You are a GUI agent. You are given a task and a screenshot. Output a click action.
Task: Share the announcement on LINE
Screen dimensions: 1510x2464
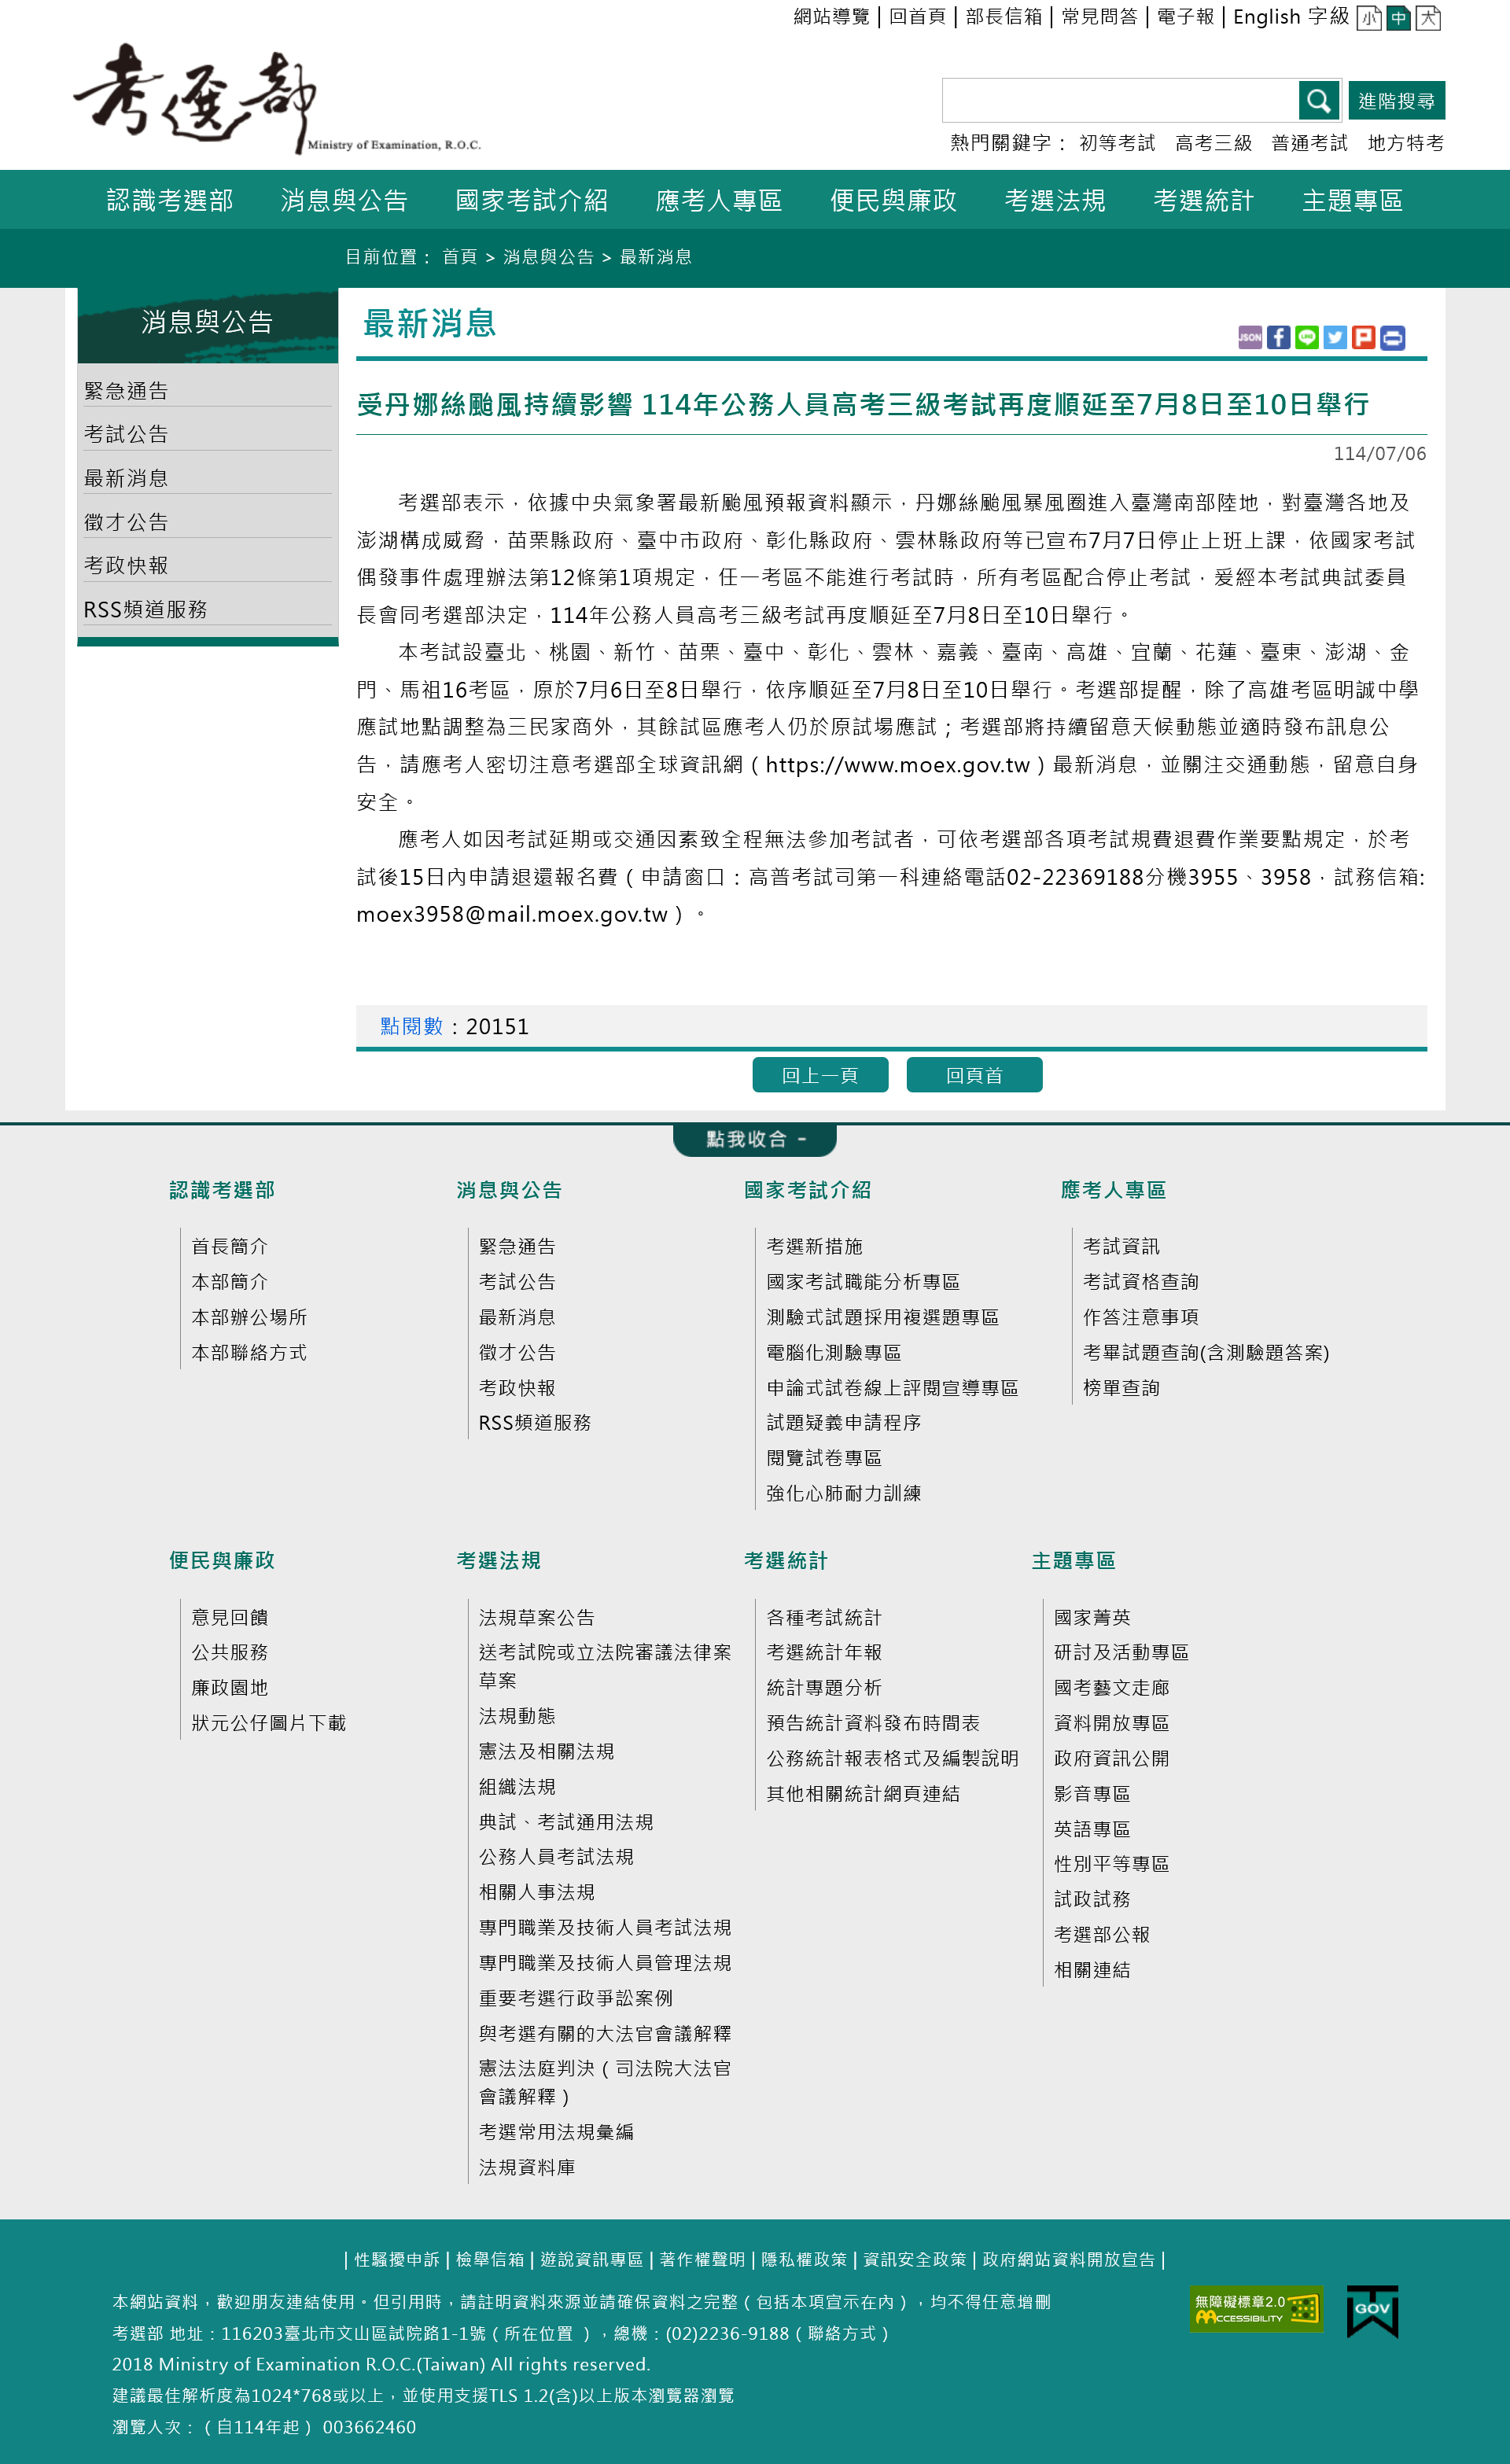[1307, 338]
